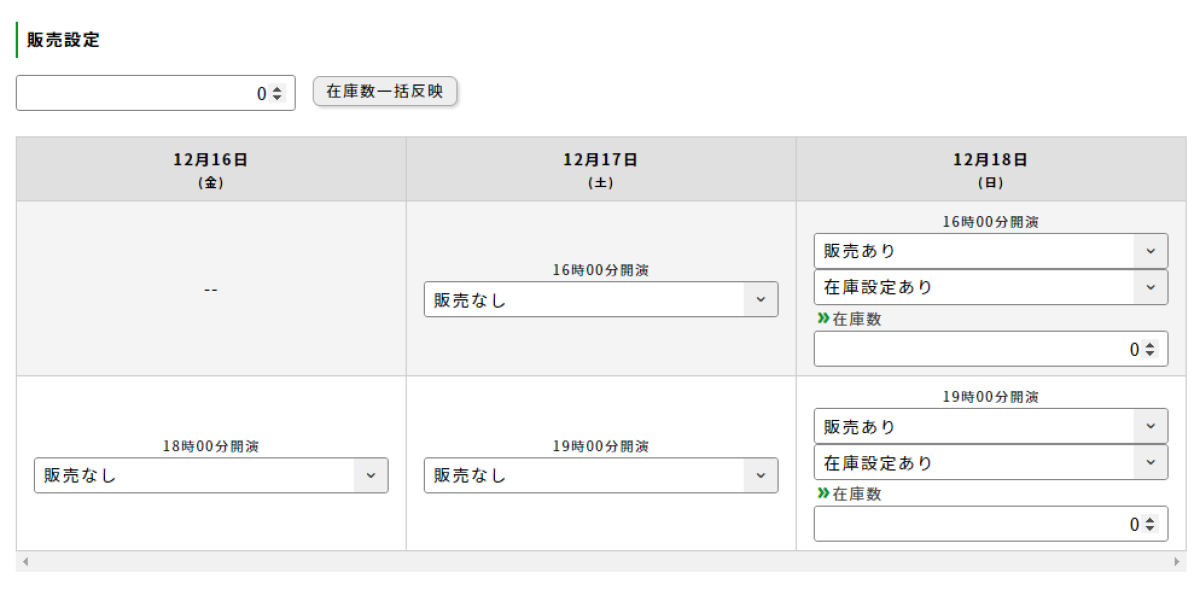Click the bulk stock field spinner arrows
This screenshot has height=590, width=1200.
pyautogui.click(x=277, y=93)
